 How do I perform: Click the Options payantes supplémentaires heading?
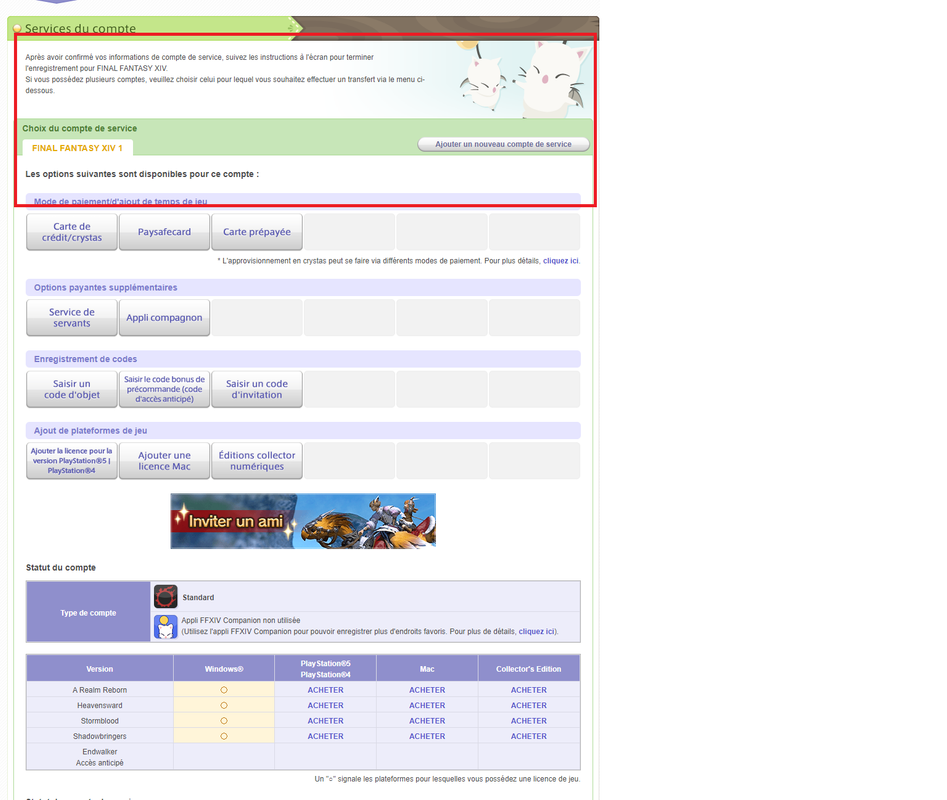[x=106, y=287]
